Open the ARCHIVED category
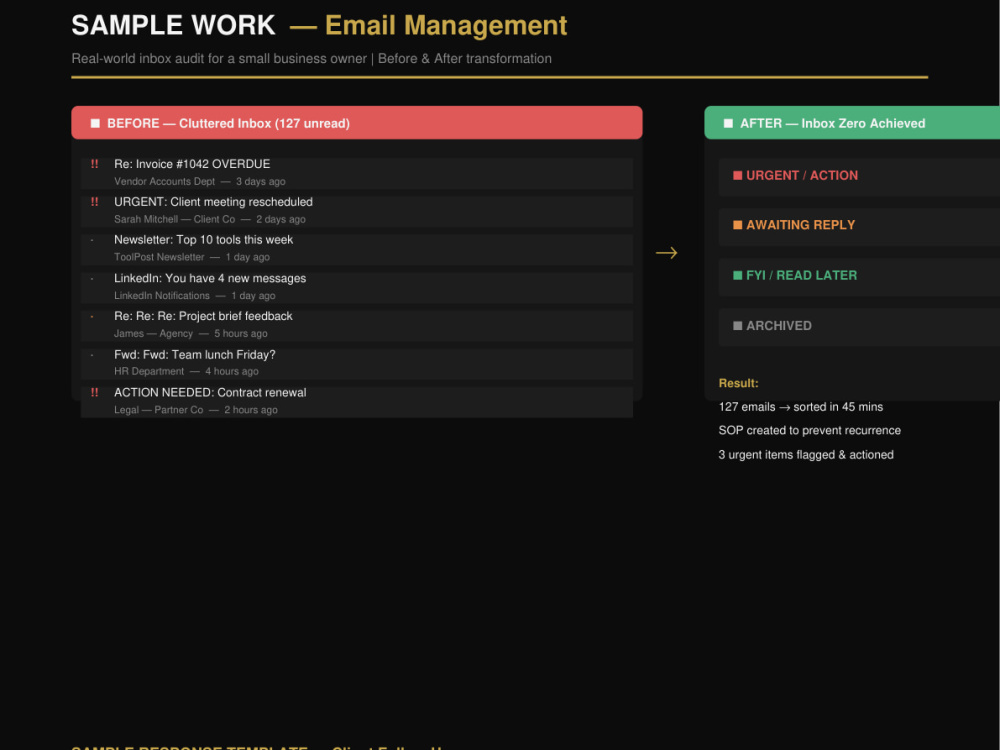This screenshot has width=1000, height=750. point(859,327)
